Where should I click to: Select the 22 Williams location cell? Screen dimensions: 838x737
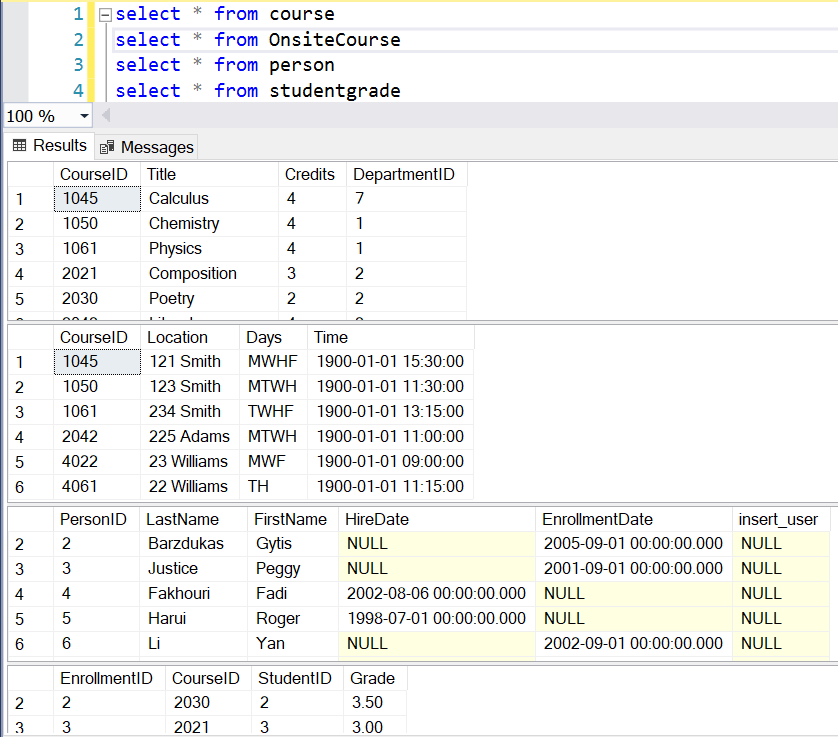coord(190,486)
